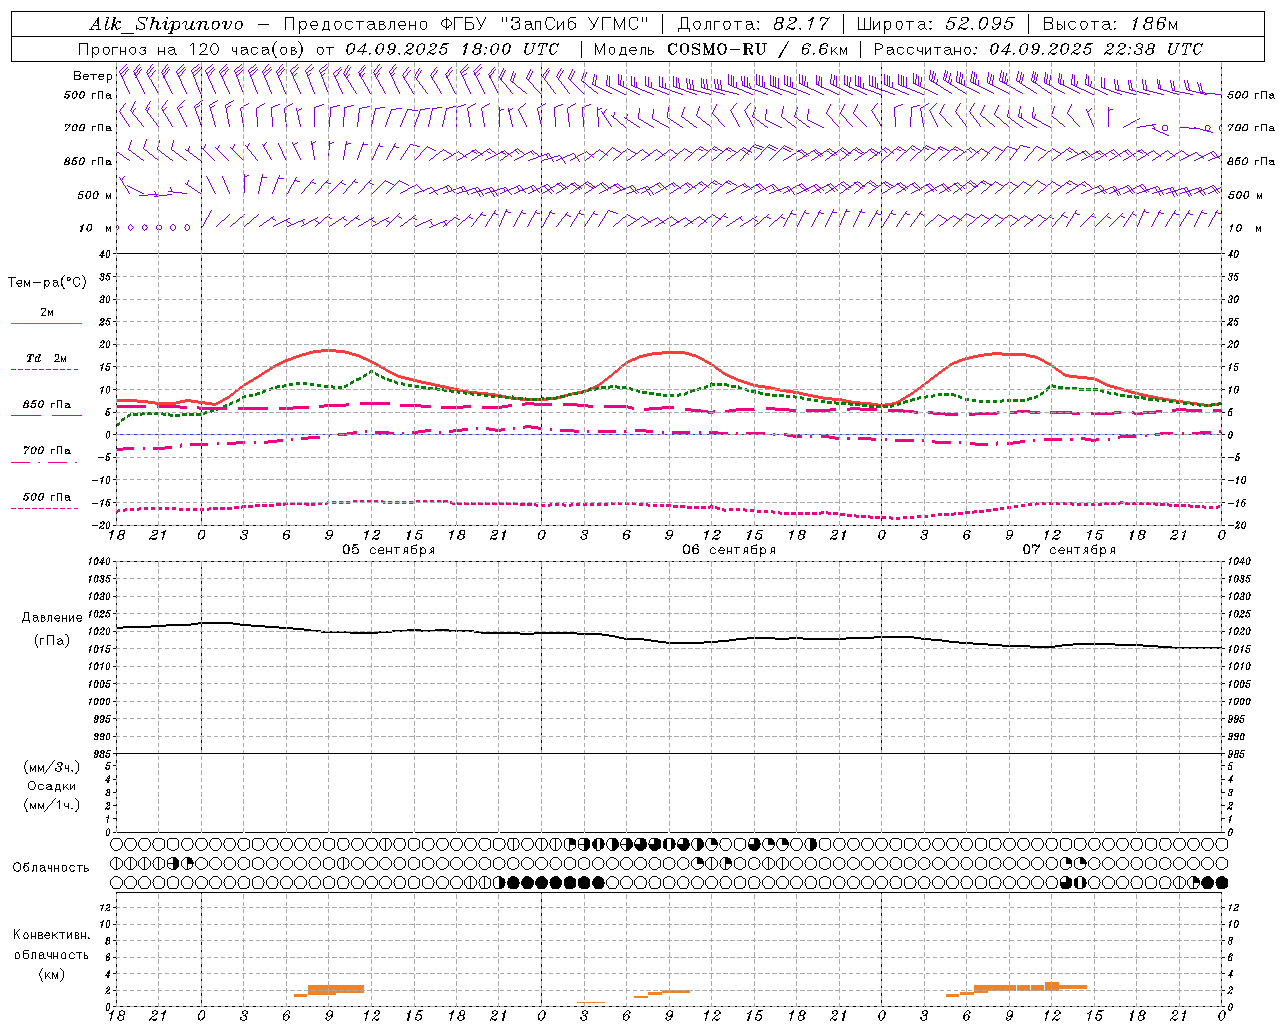Click the Td 2м legend entry

coord(46,358)
